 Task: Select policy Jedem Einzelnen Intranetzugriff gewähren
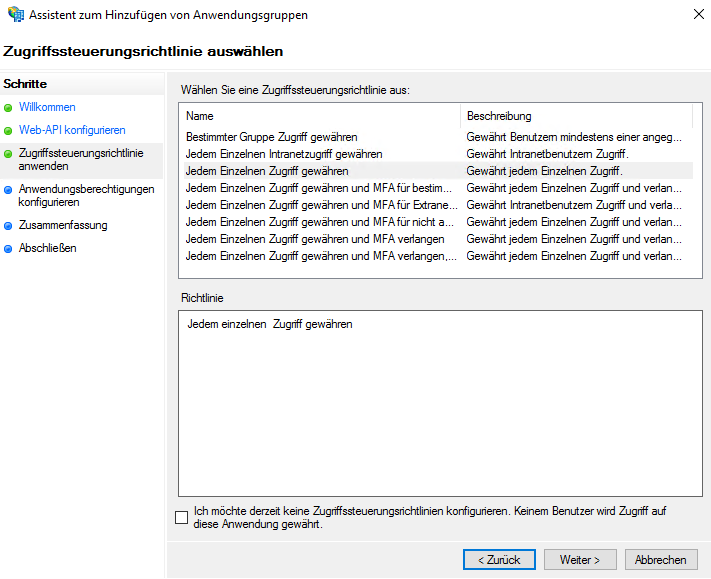[284, 154]
